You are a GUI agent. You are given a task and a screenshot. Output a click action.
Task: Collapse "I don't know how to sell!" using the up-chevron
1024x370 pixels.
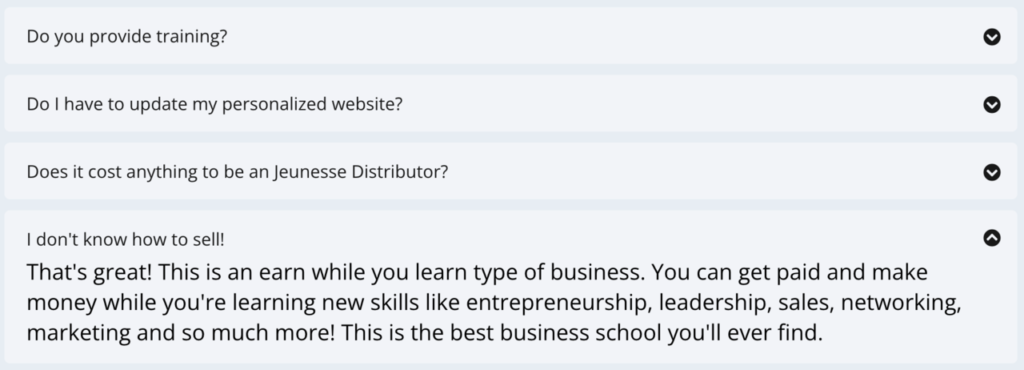[x=991, y=238]
